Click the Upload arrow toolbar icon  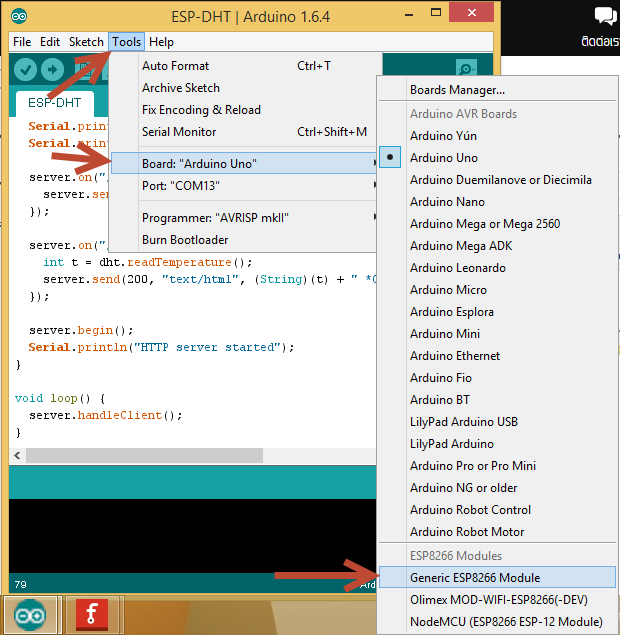(52, 70)
